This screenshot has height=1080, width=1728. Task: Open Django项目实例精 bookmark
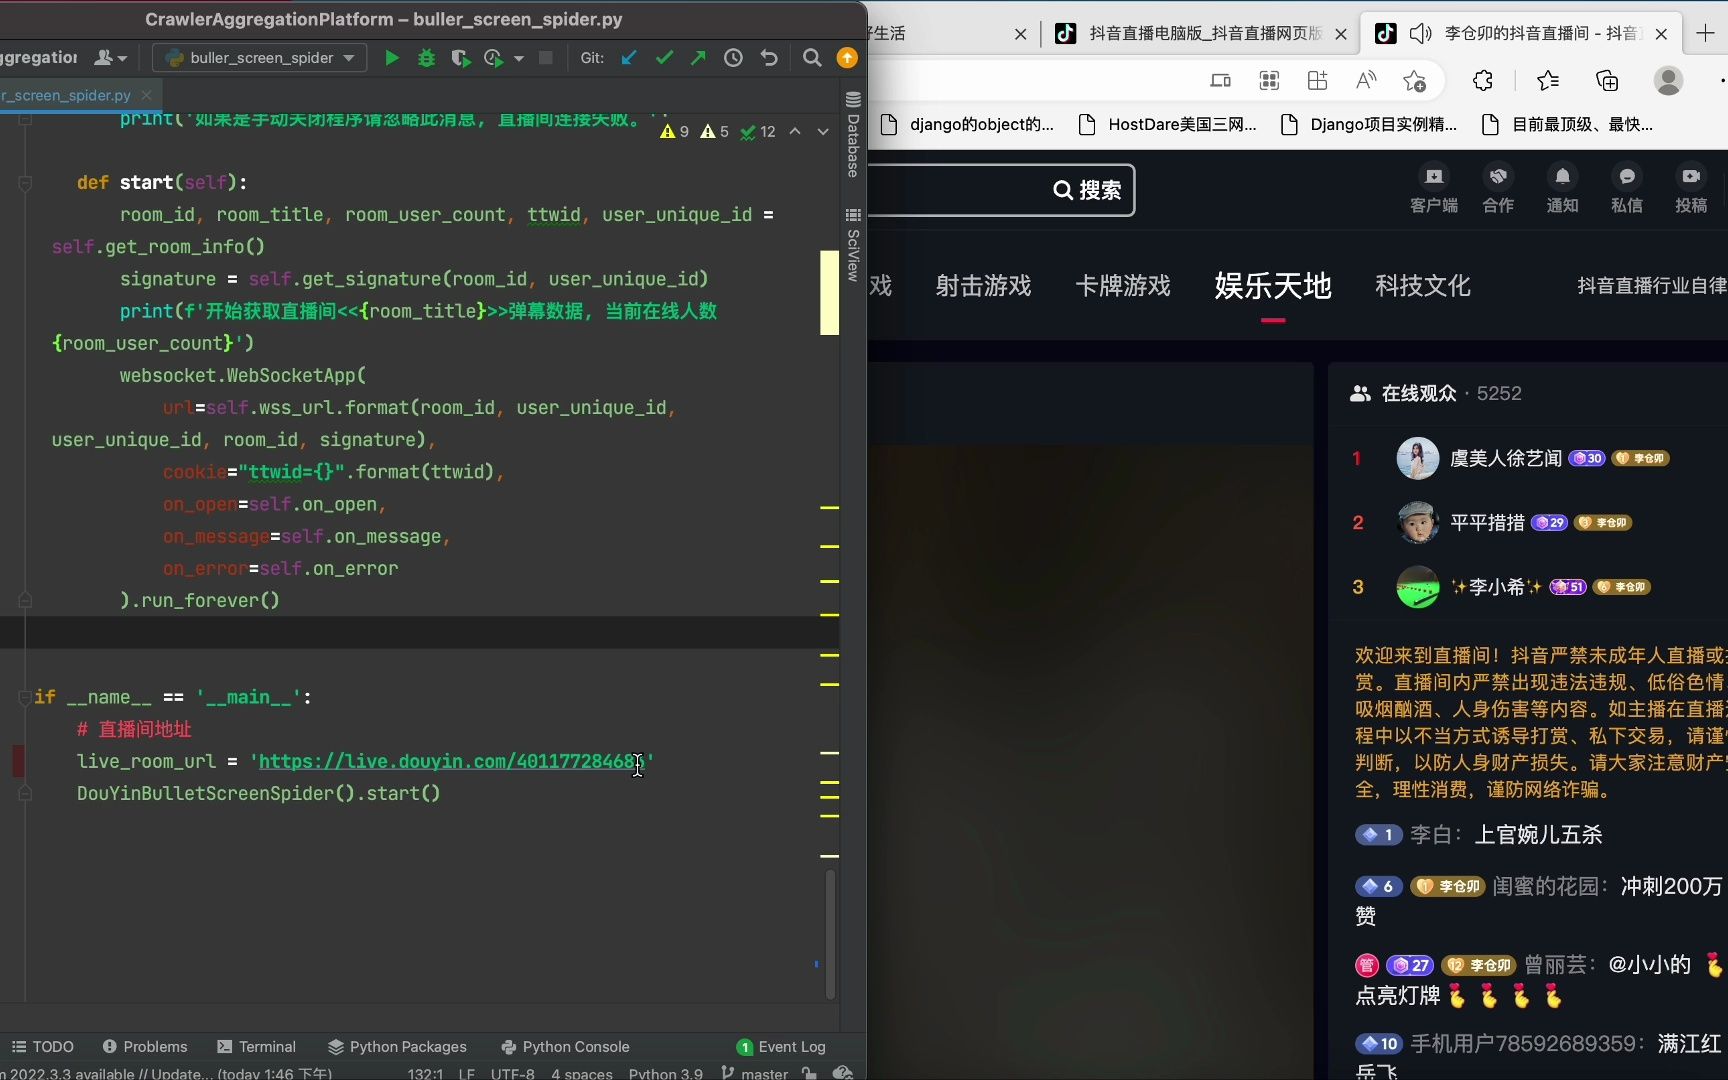[1369, 125]
